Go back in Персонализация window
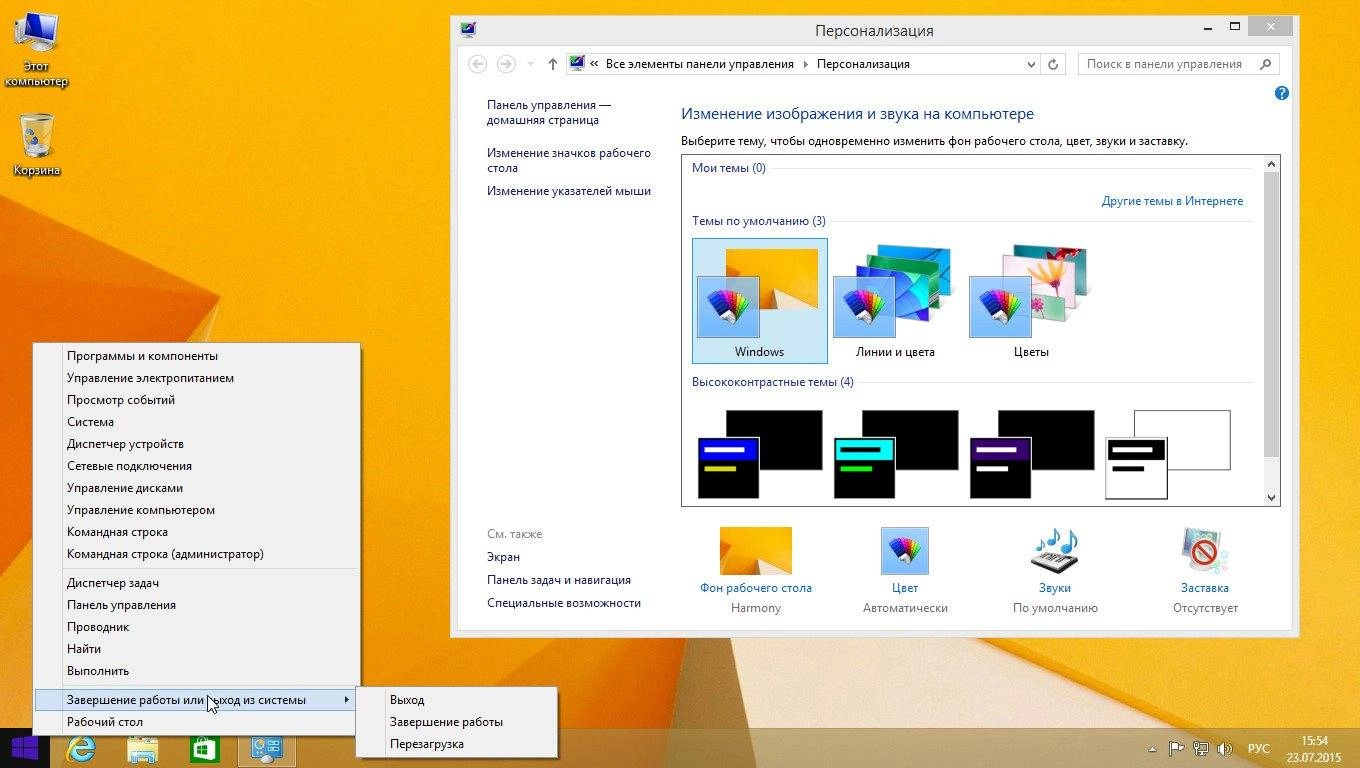The image size is (1360, 768). tap(478, 64)
